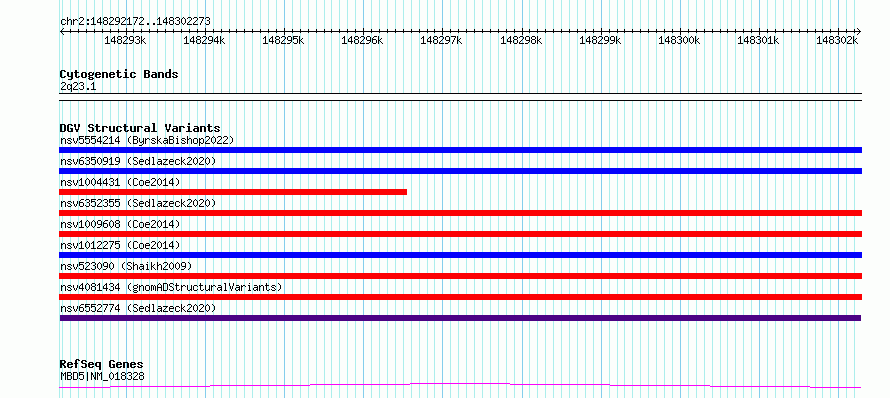Open variant nsv4081434 (gnomADStructuralVariants) label
This screenshot has width=890, height=398.
point(171,287)
